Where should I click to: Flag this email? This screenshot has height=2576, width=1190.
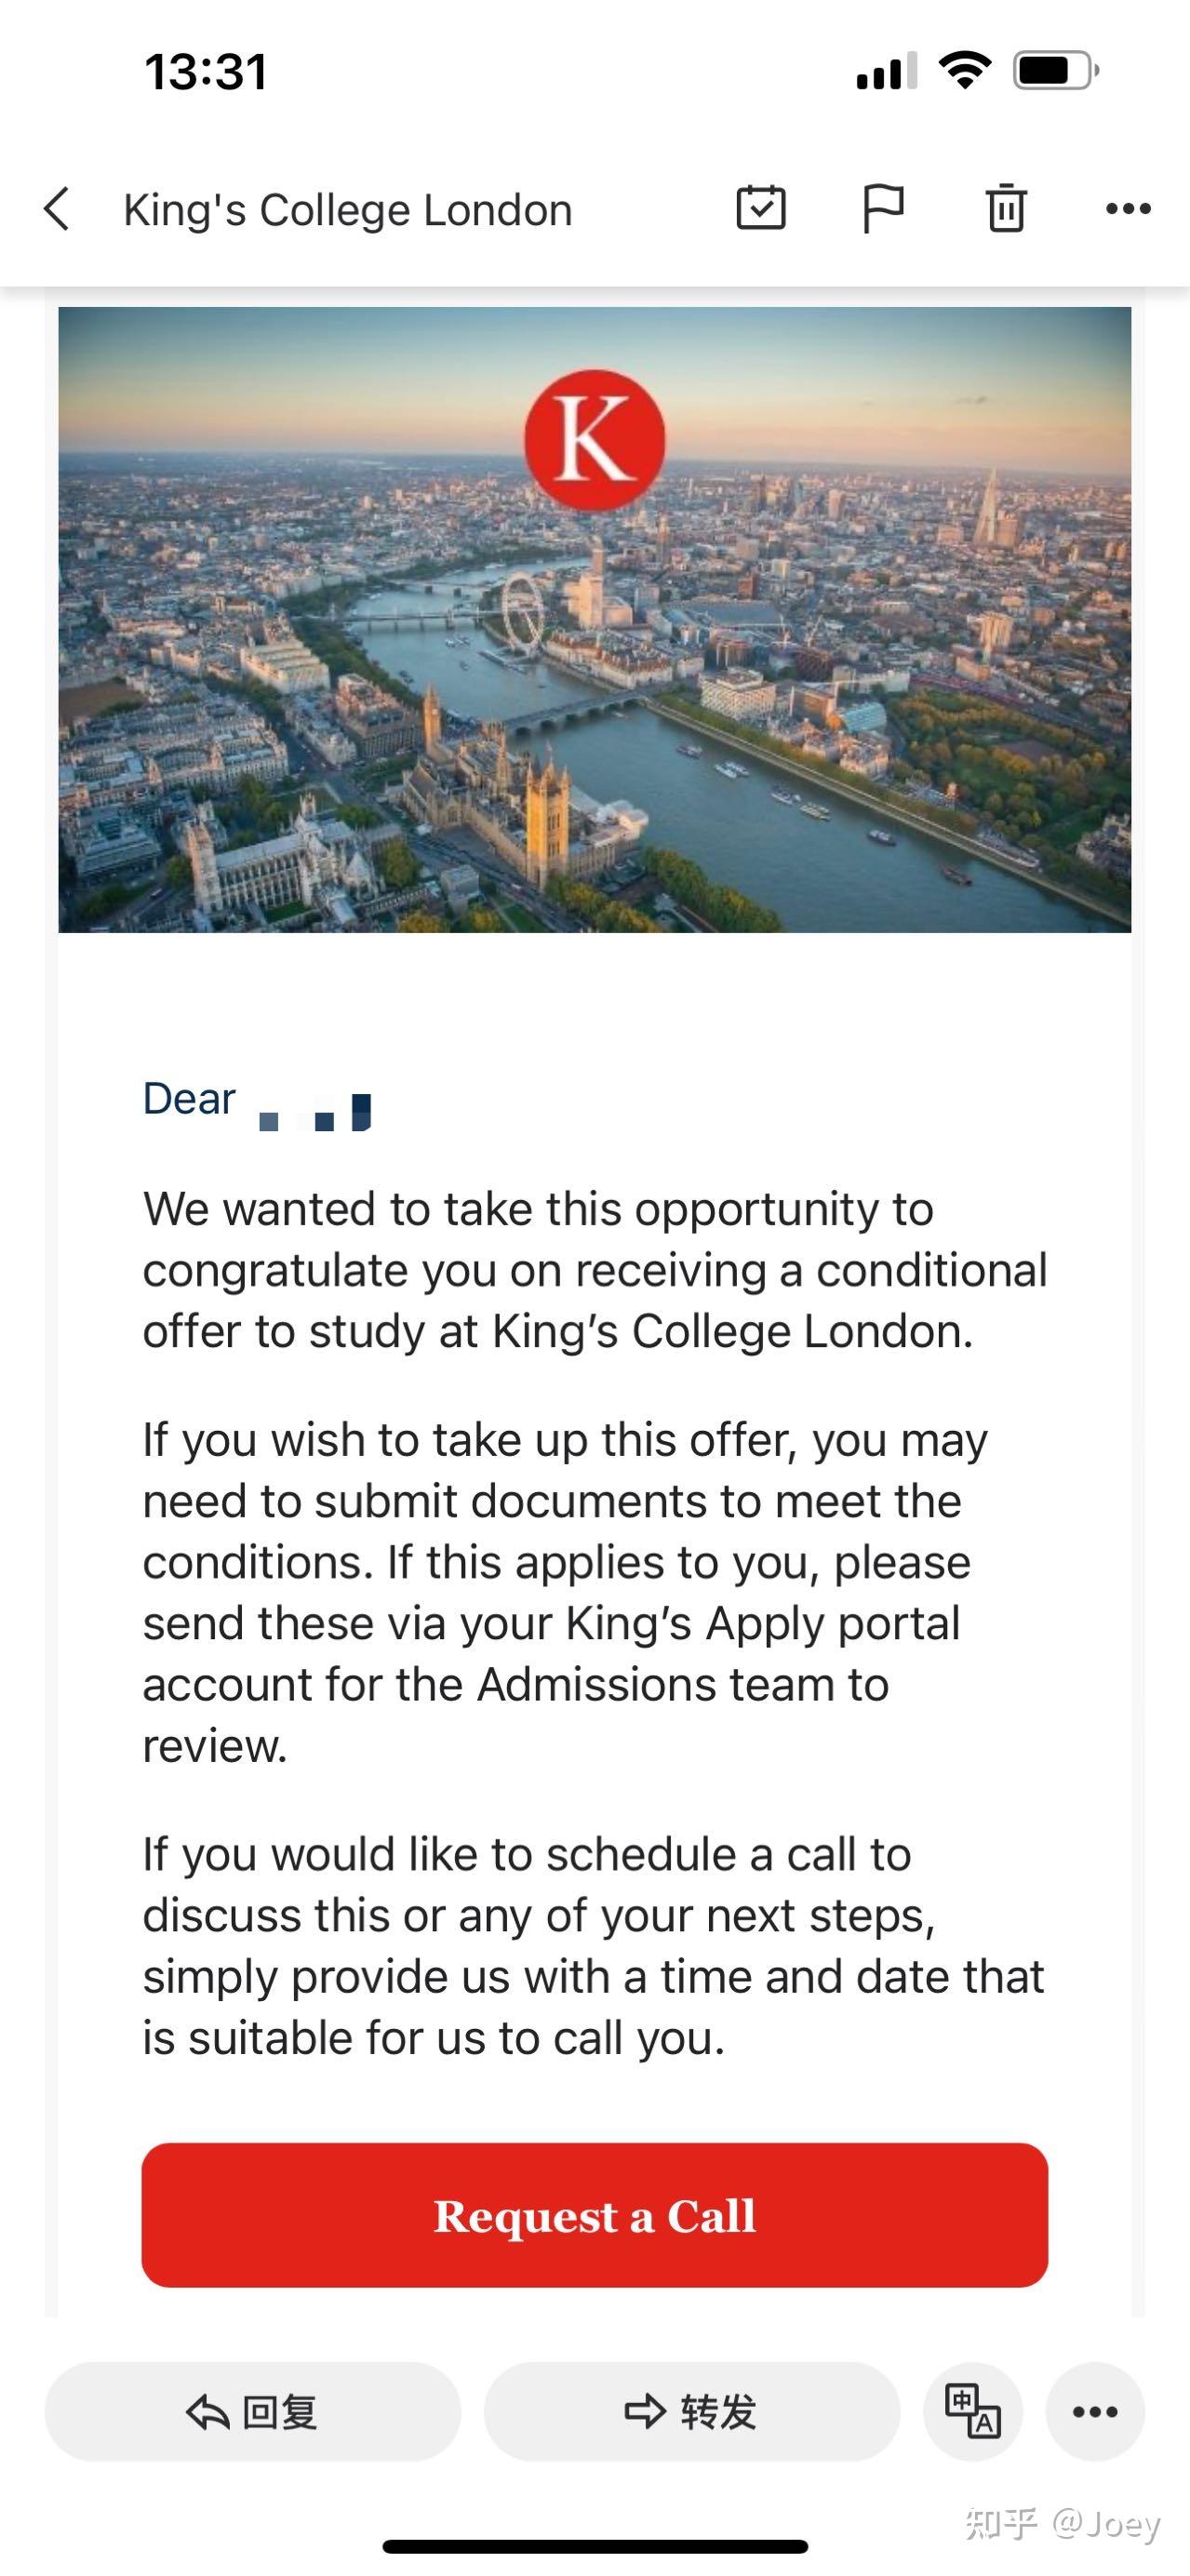pos(883,209)
